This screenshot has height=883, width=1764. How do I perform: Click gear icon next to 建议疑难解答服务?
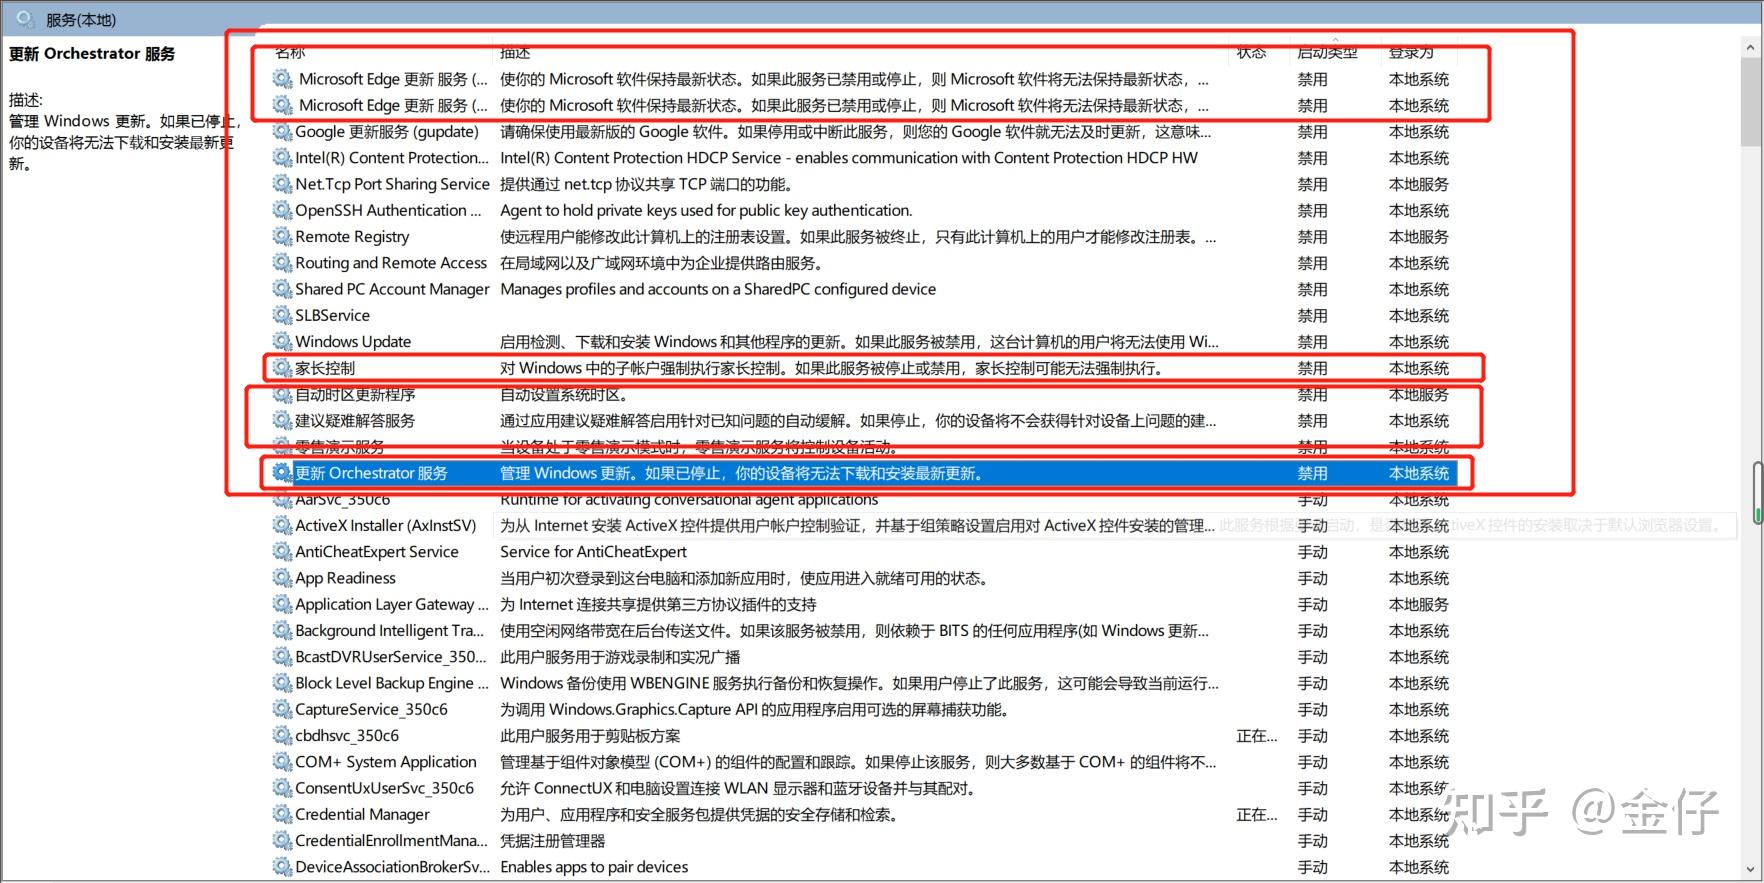282,420
